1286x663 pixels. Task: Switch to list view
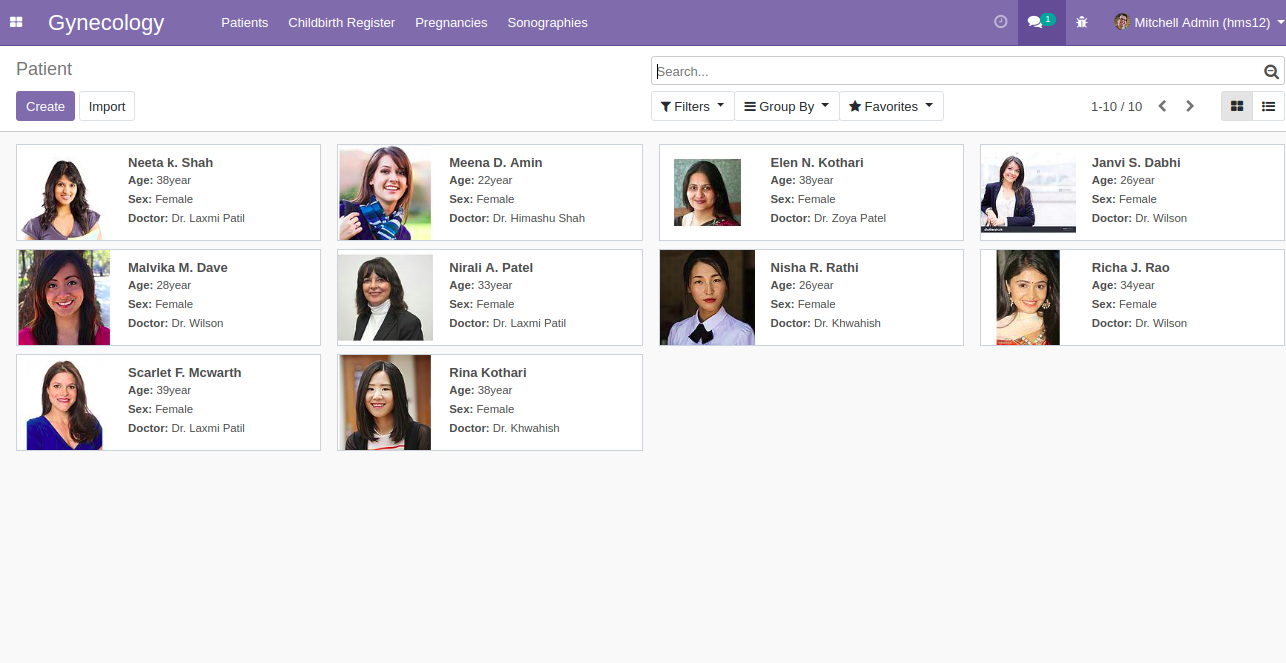click(1269, 106)
